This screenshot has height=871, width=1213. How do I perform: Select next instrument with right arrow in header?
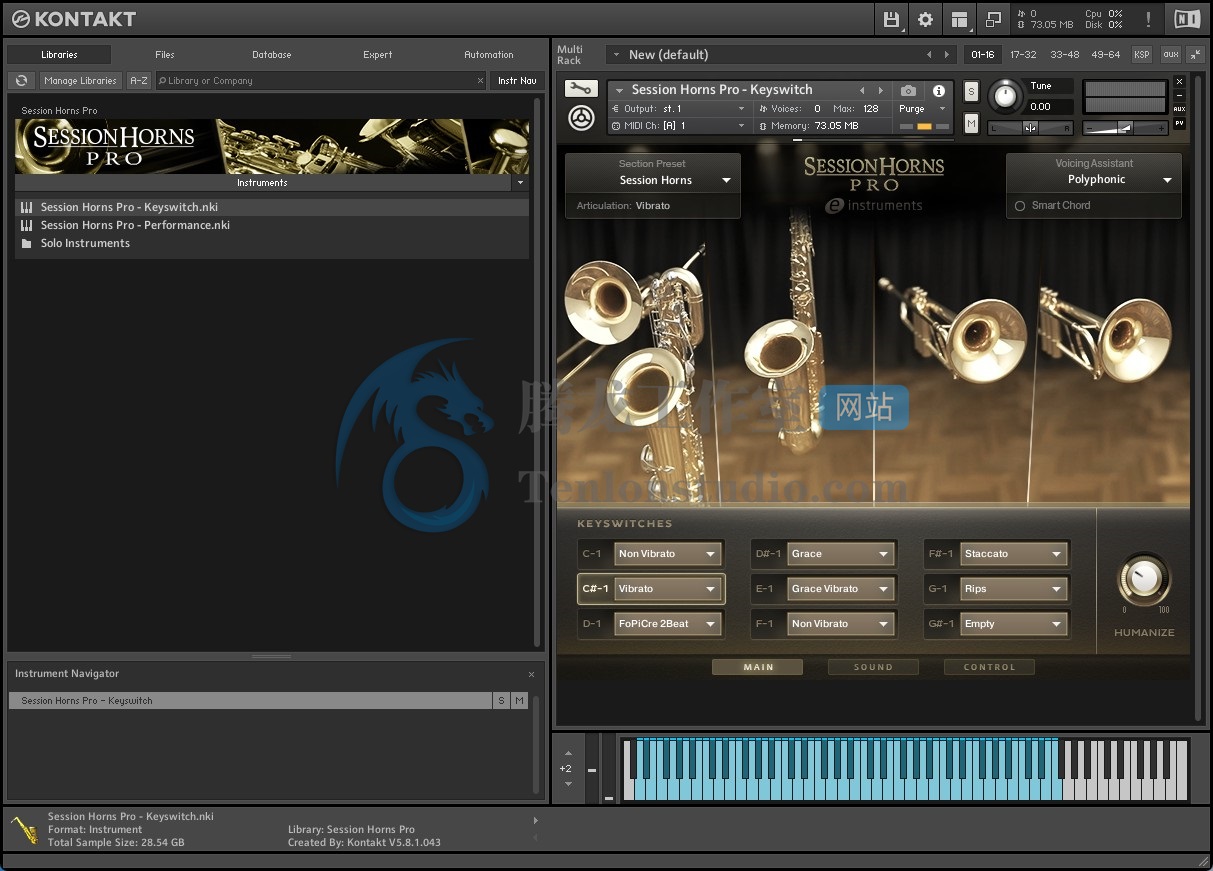click(x=880, y=90)
